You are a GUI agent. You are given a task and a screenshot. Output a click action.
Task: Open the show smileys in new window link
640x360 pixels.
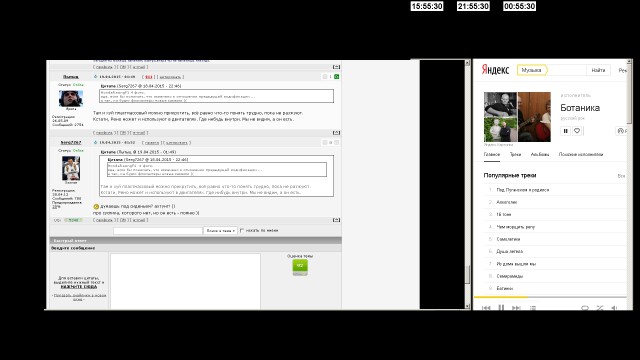[x=80, y=297]
